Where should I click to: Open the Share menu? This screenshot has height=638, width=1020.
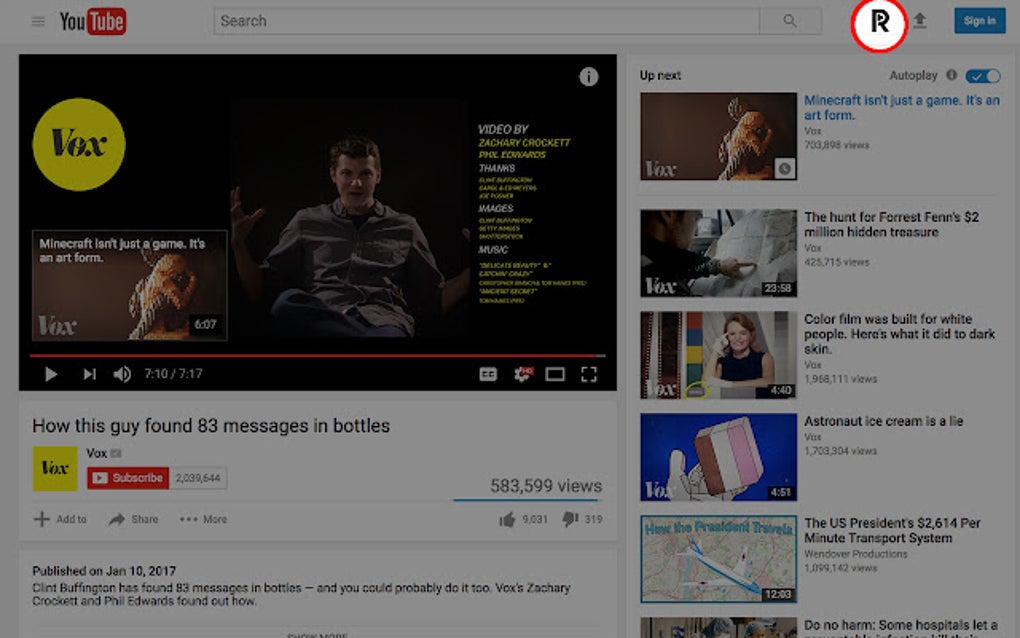(133, 519)
